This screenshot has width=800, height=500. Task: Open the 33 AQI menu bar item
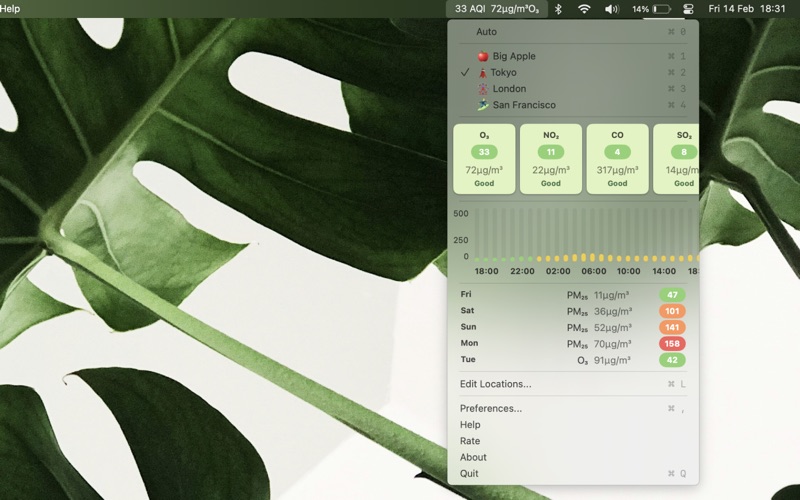[x=497, y=9]
